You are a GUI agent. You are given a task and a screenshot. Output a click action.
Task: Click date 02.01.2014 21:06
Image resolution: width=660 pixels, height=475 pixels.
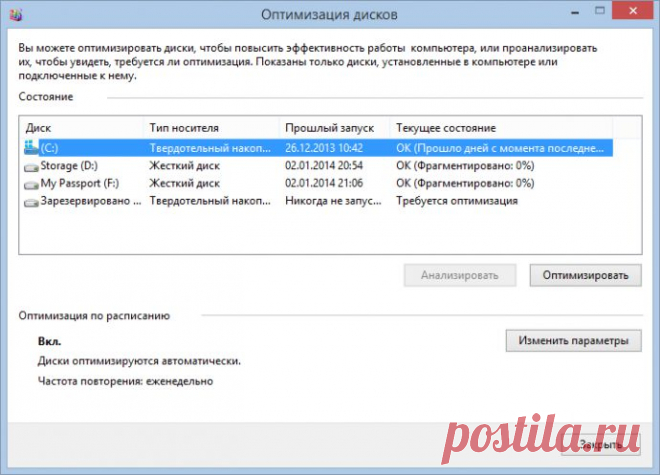coord(324,183)
